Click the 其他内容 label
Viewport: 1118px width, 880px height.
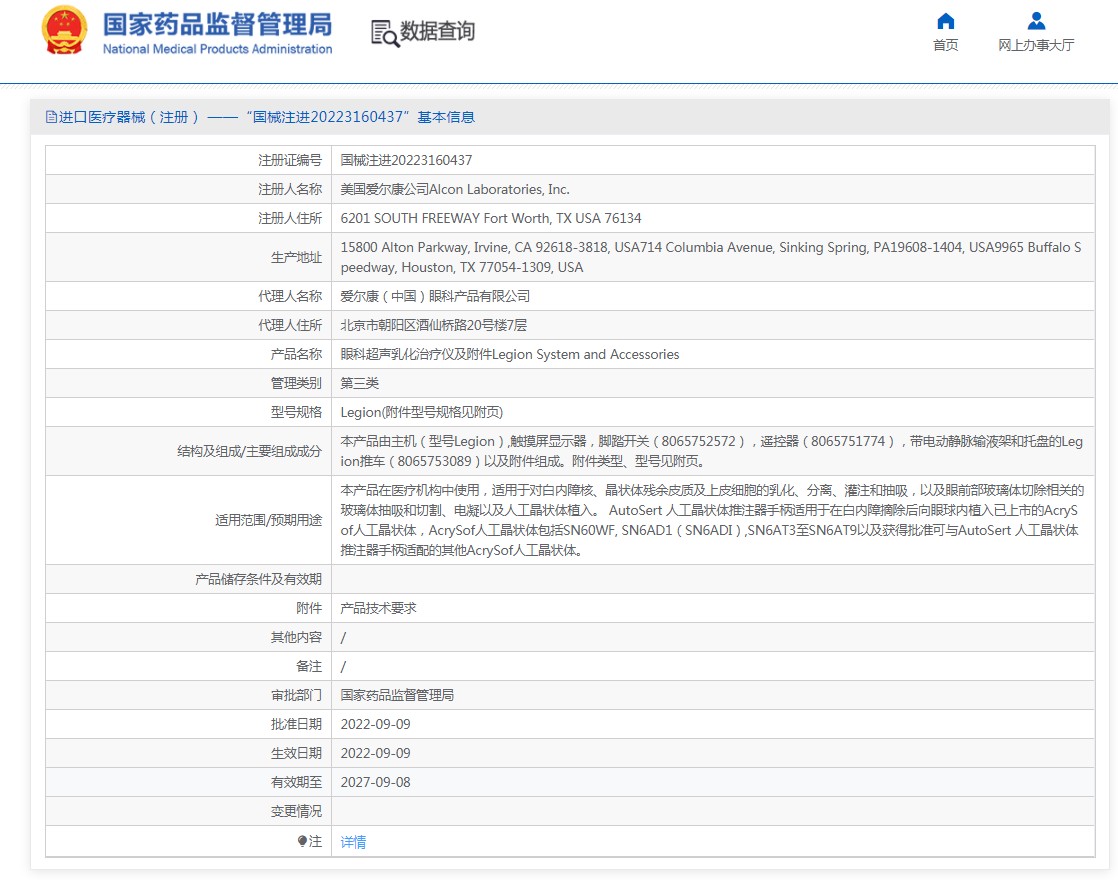tap(296, 637)
